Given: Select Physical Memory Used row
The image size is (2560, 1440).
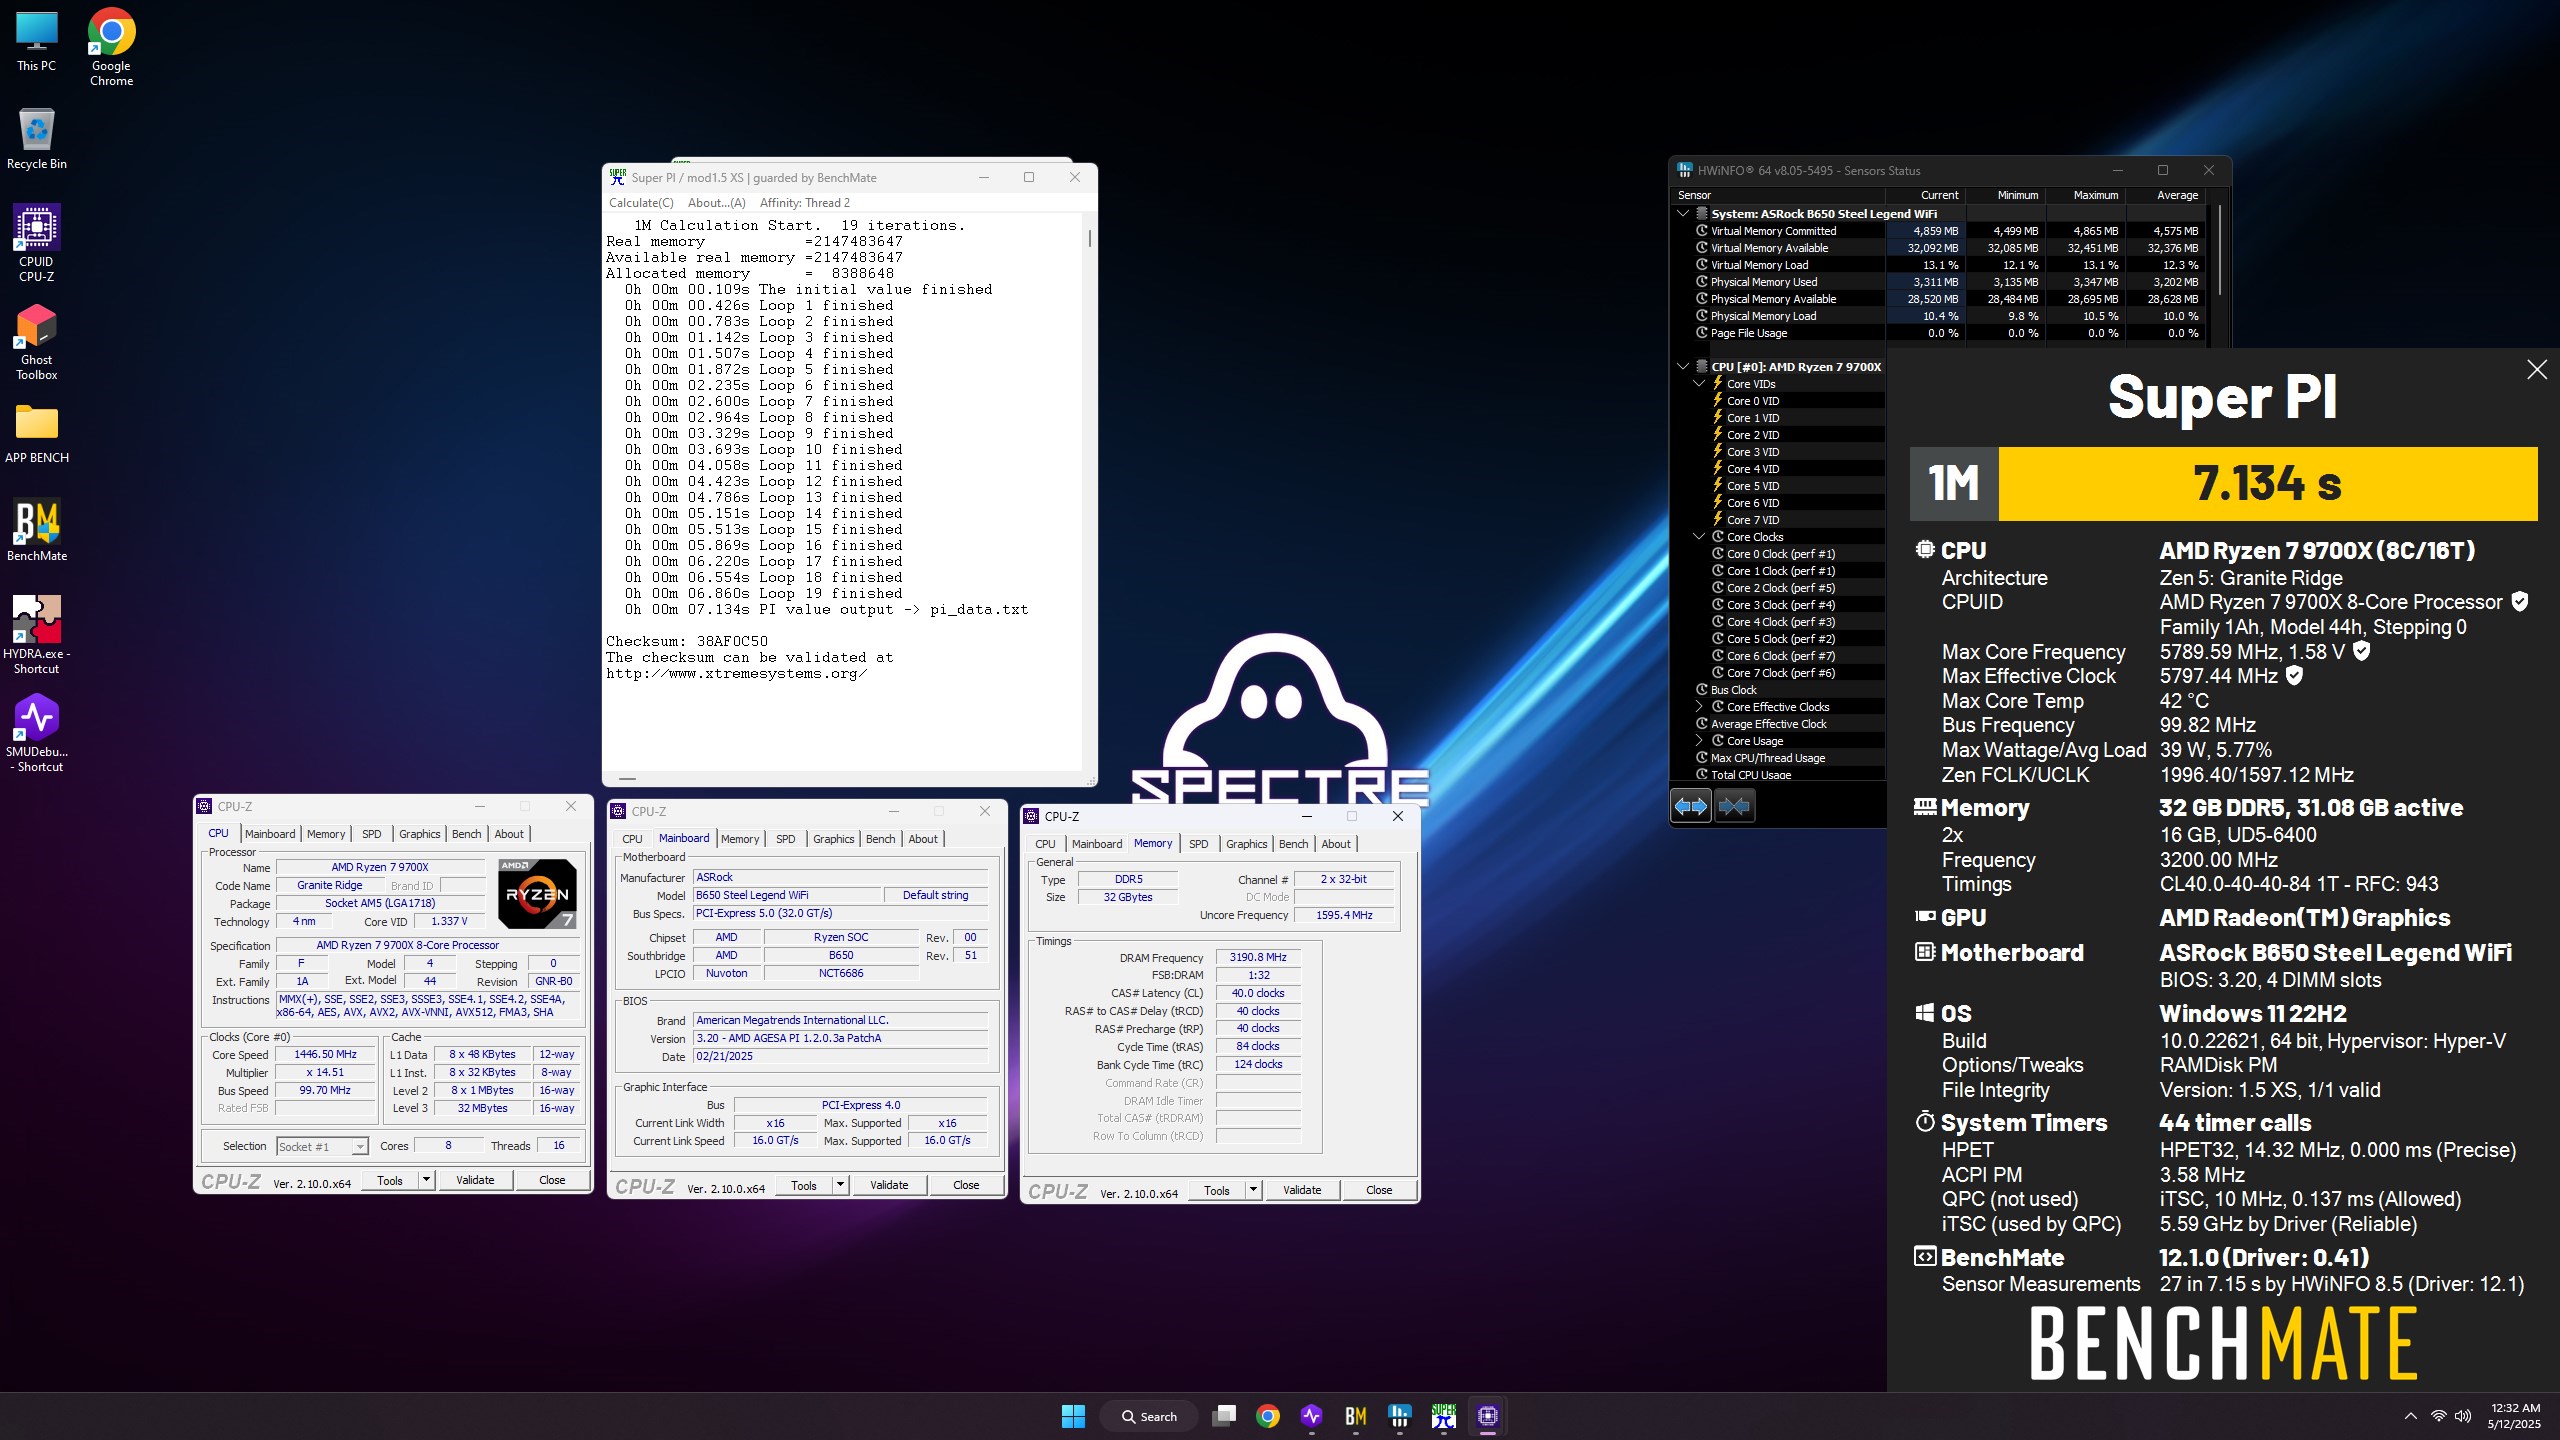Looking at the screenshot, I should [x=1941, y=281].
